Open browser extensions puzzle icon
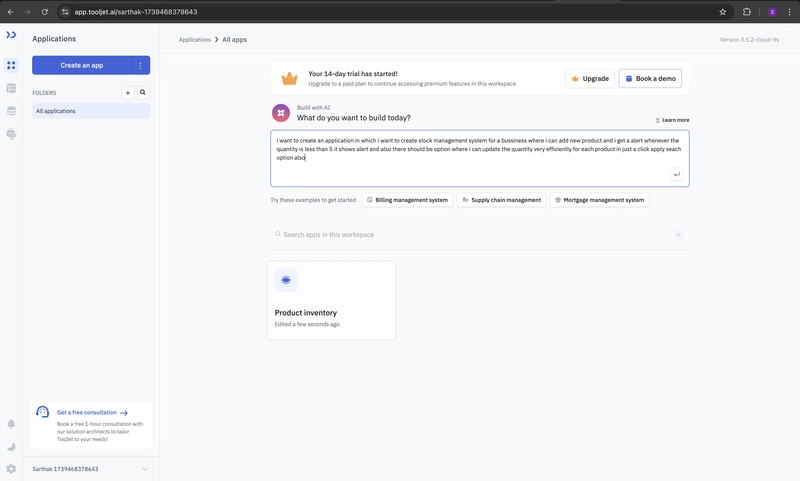 pyautogui.click(x=746, y=12)
